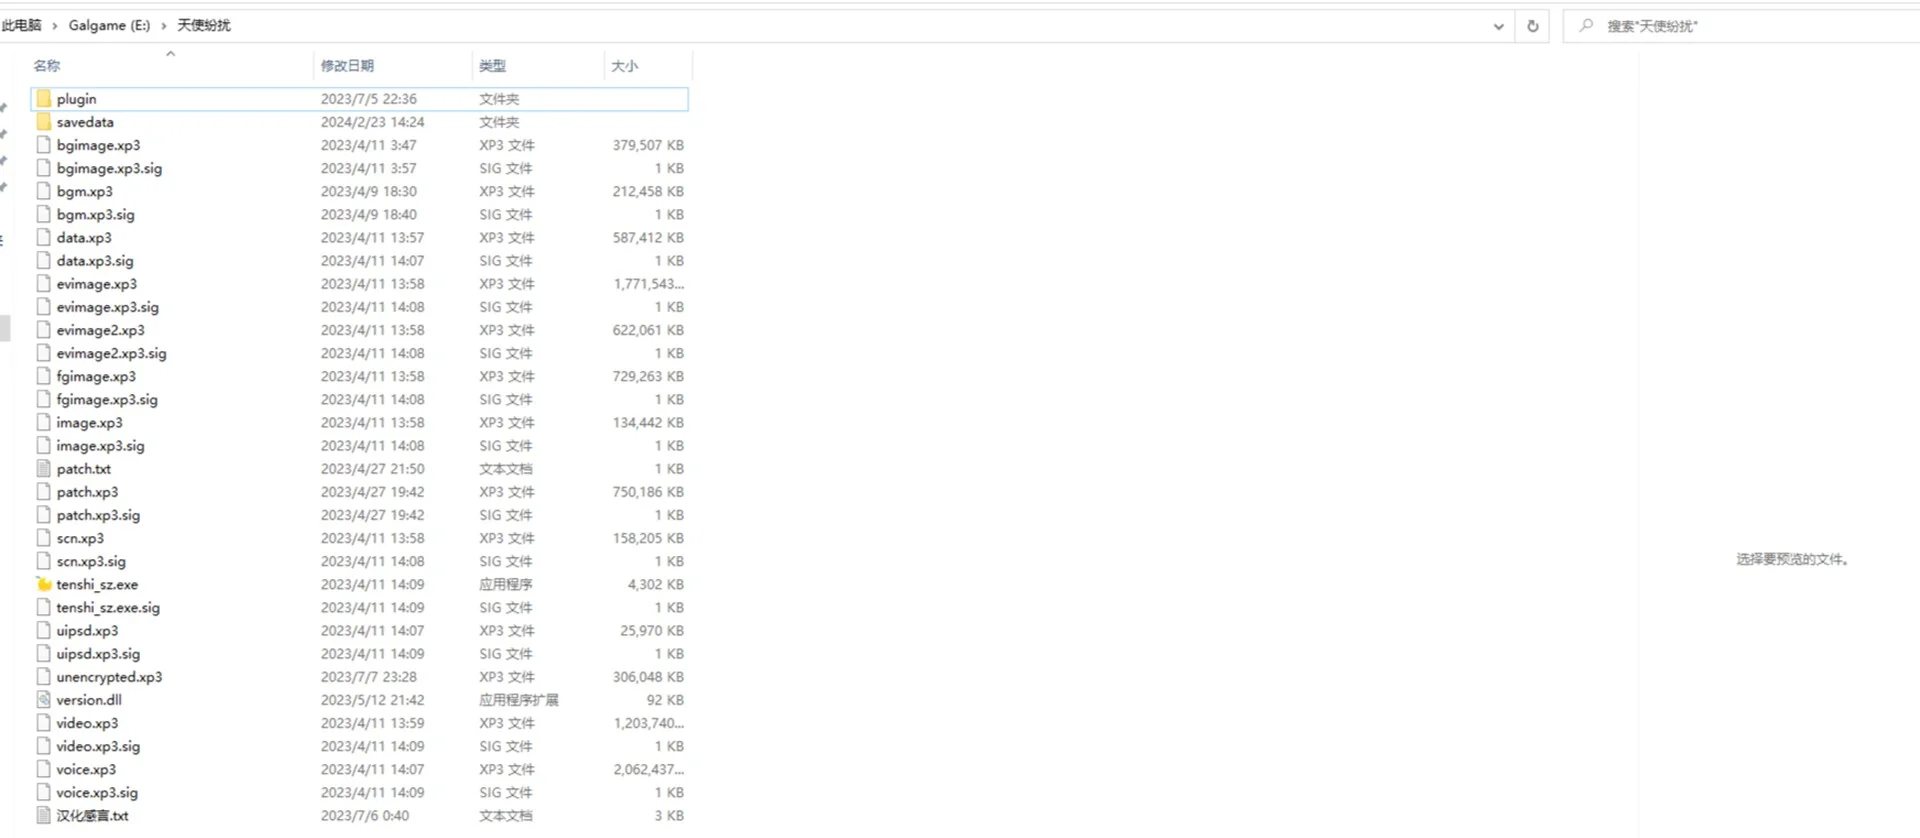Screen dimensions: 1920x838
Task: Click the bgimage.xp3 file icon
Action: point(43,144)
